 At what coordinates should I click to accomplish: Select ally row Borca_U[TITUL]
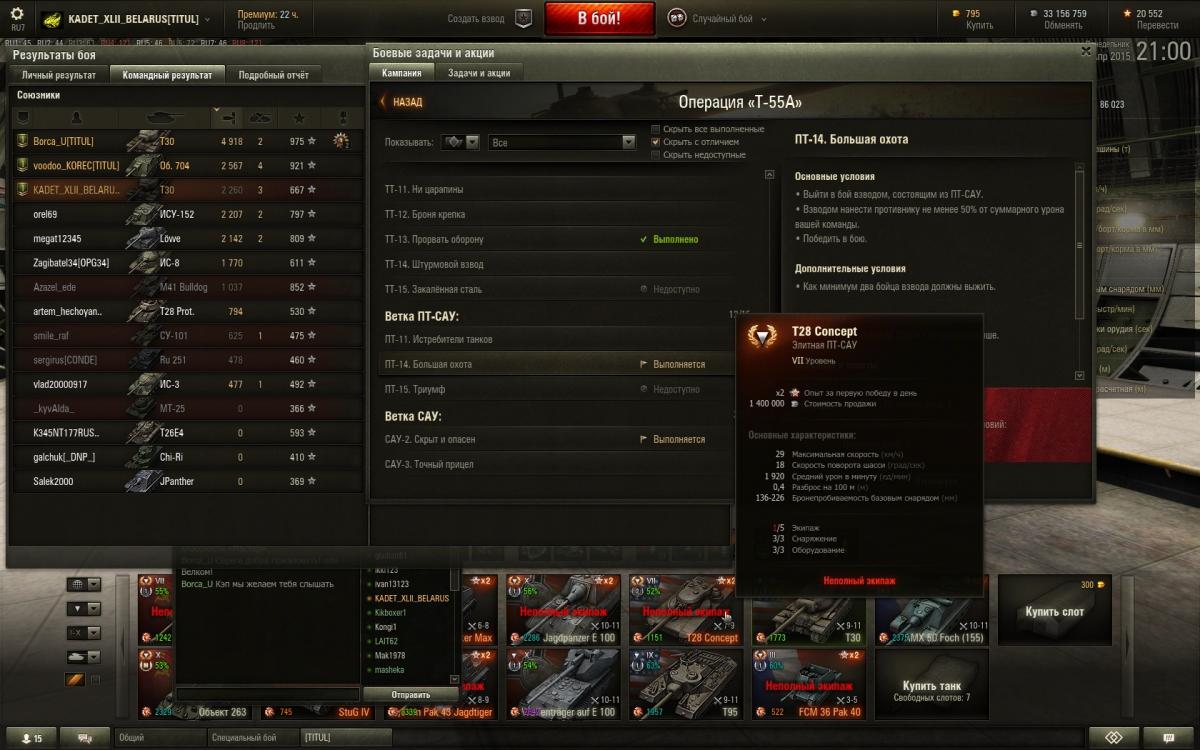186,141
